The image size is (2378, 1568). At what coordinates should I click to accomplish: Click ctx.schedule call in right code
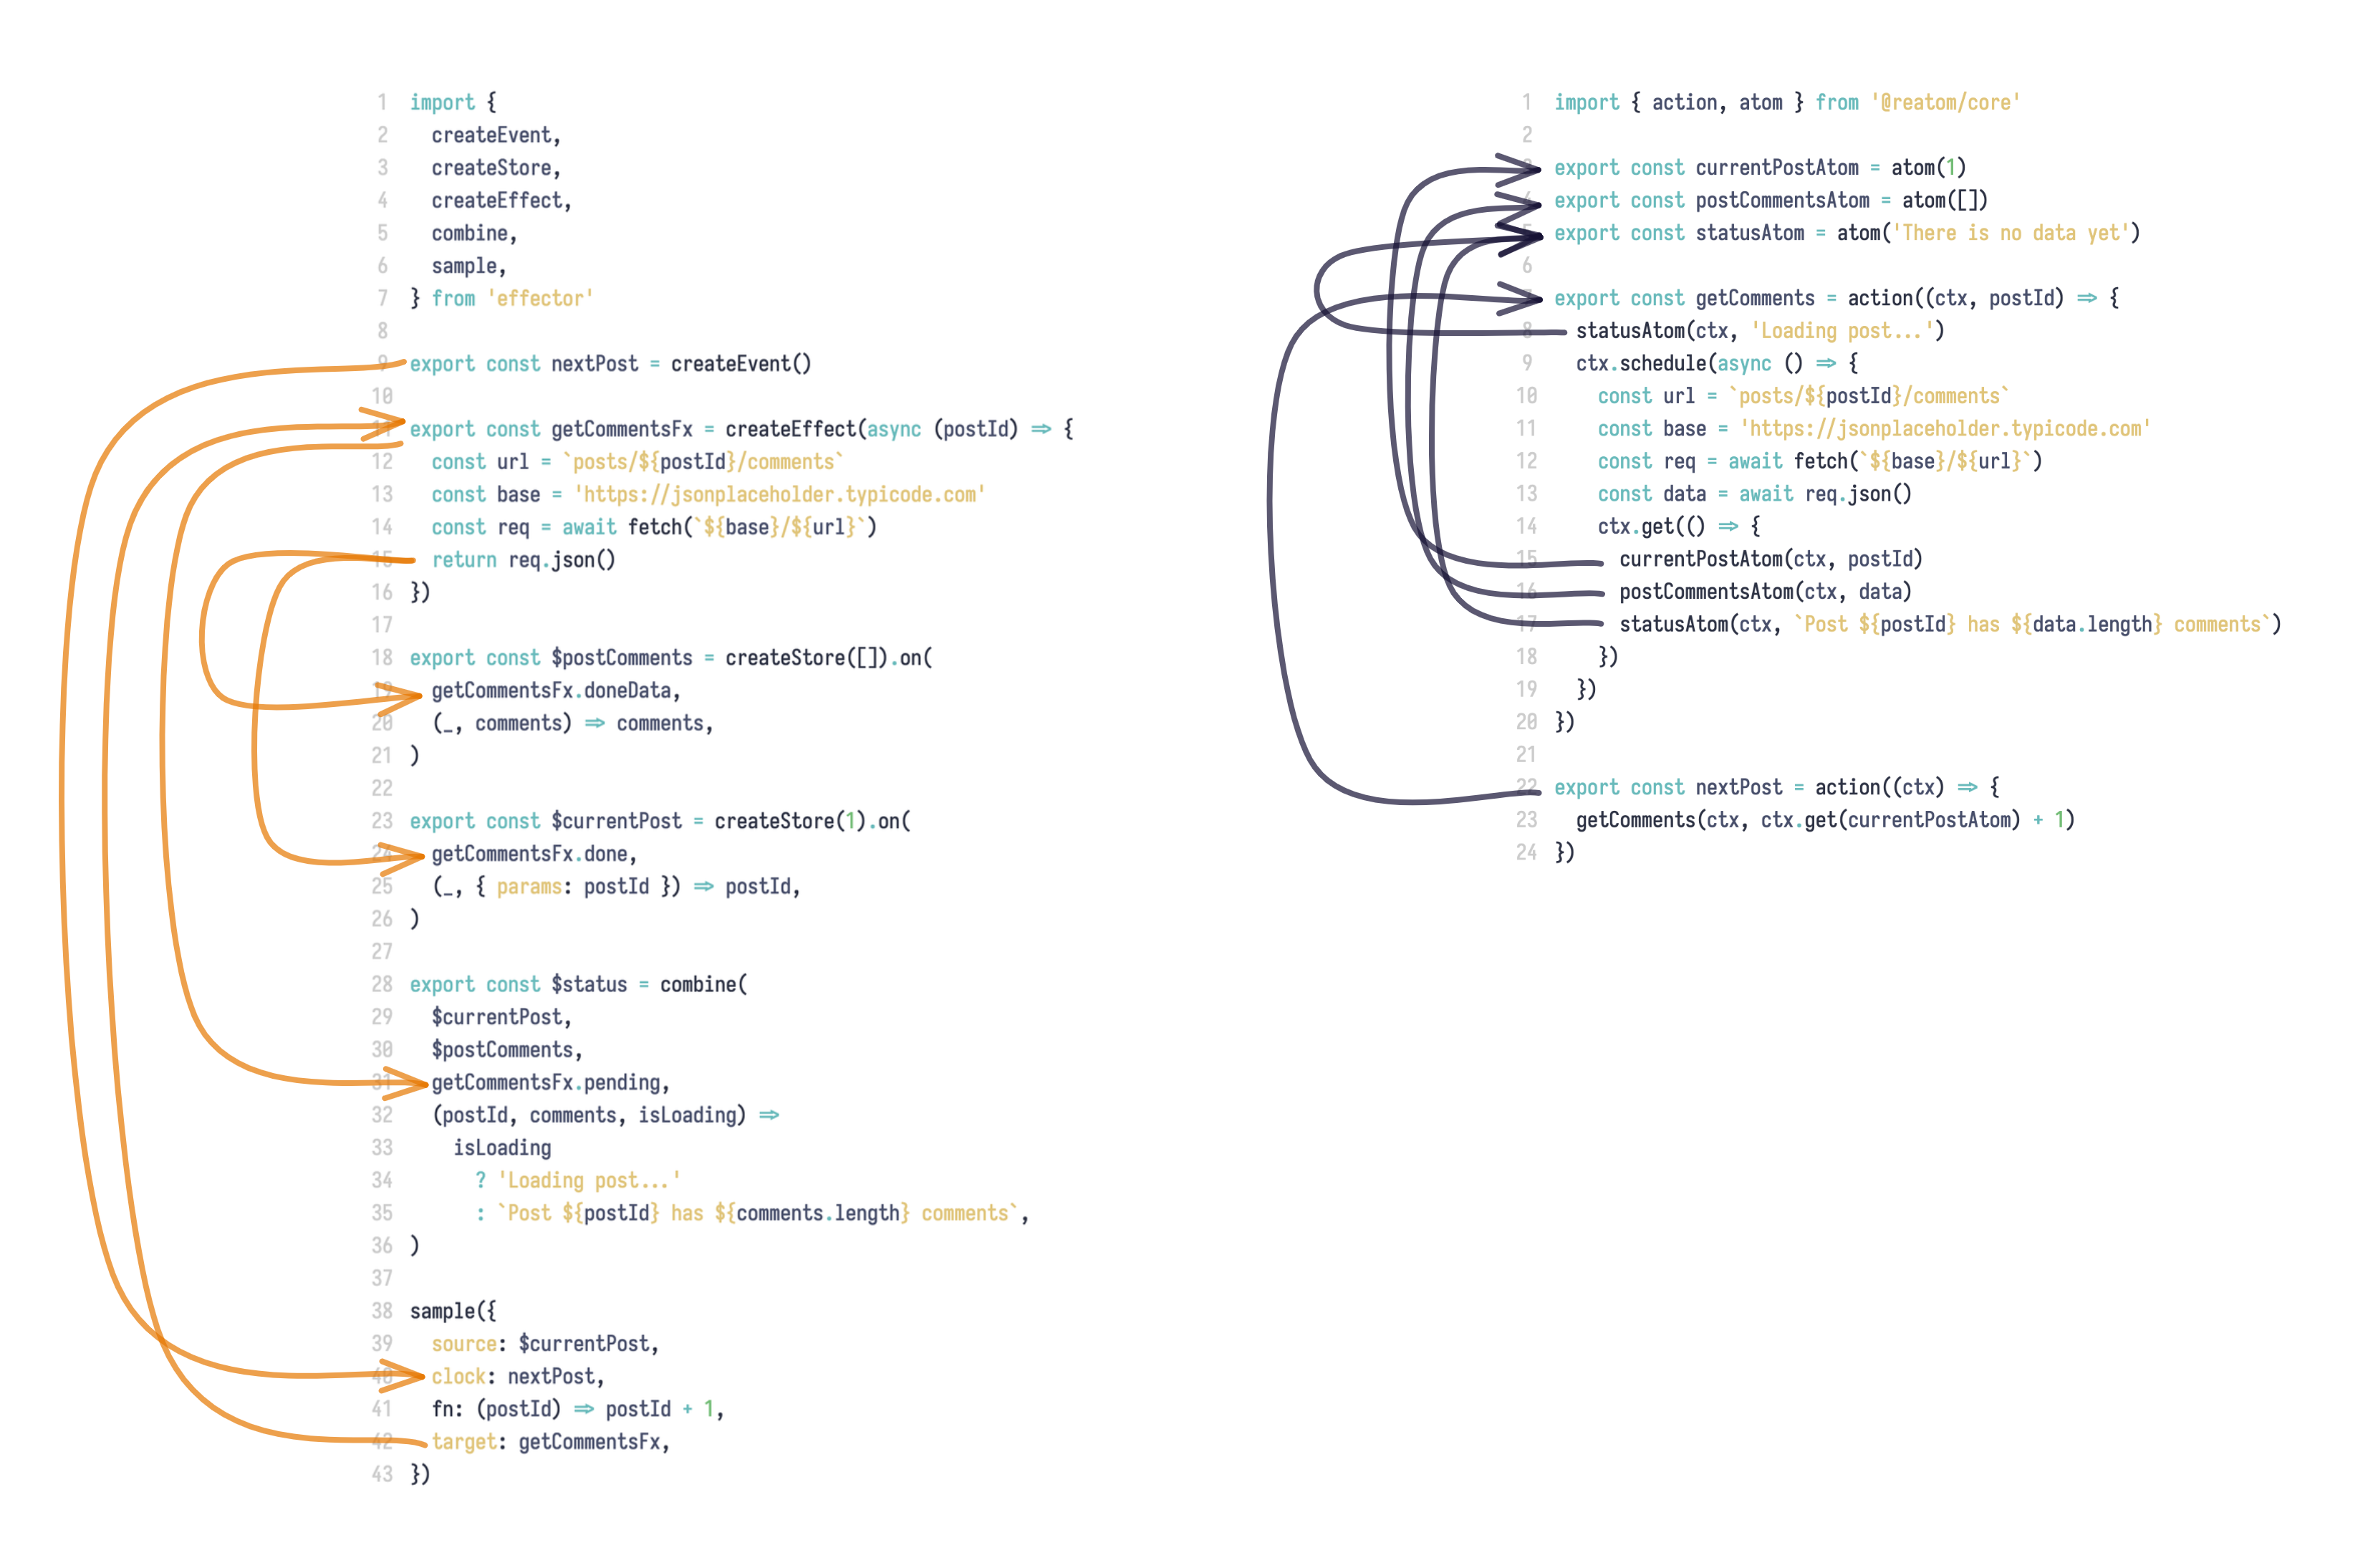pyautogui.click(x=1641, y=363)
